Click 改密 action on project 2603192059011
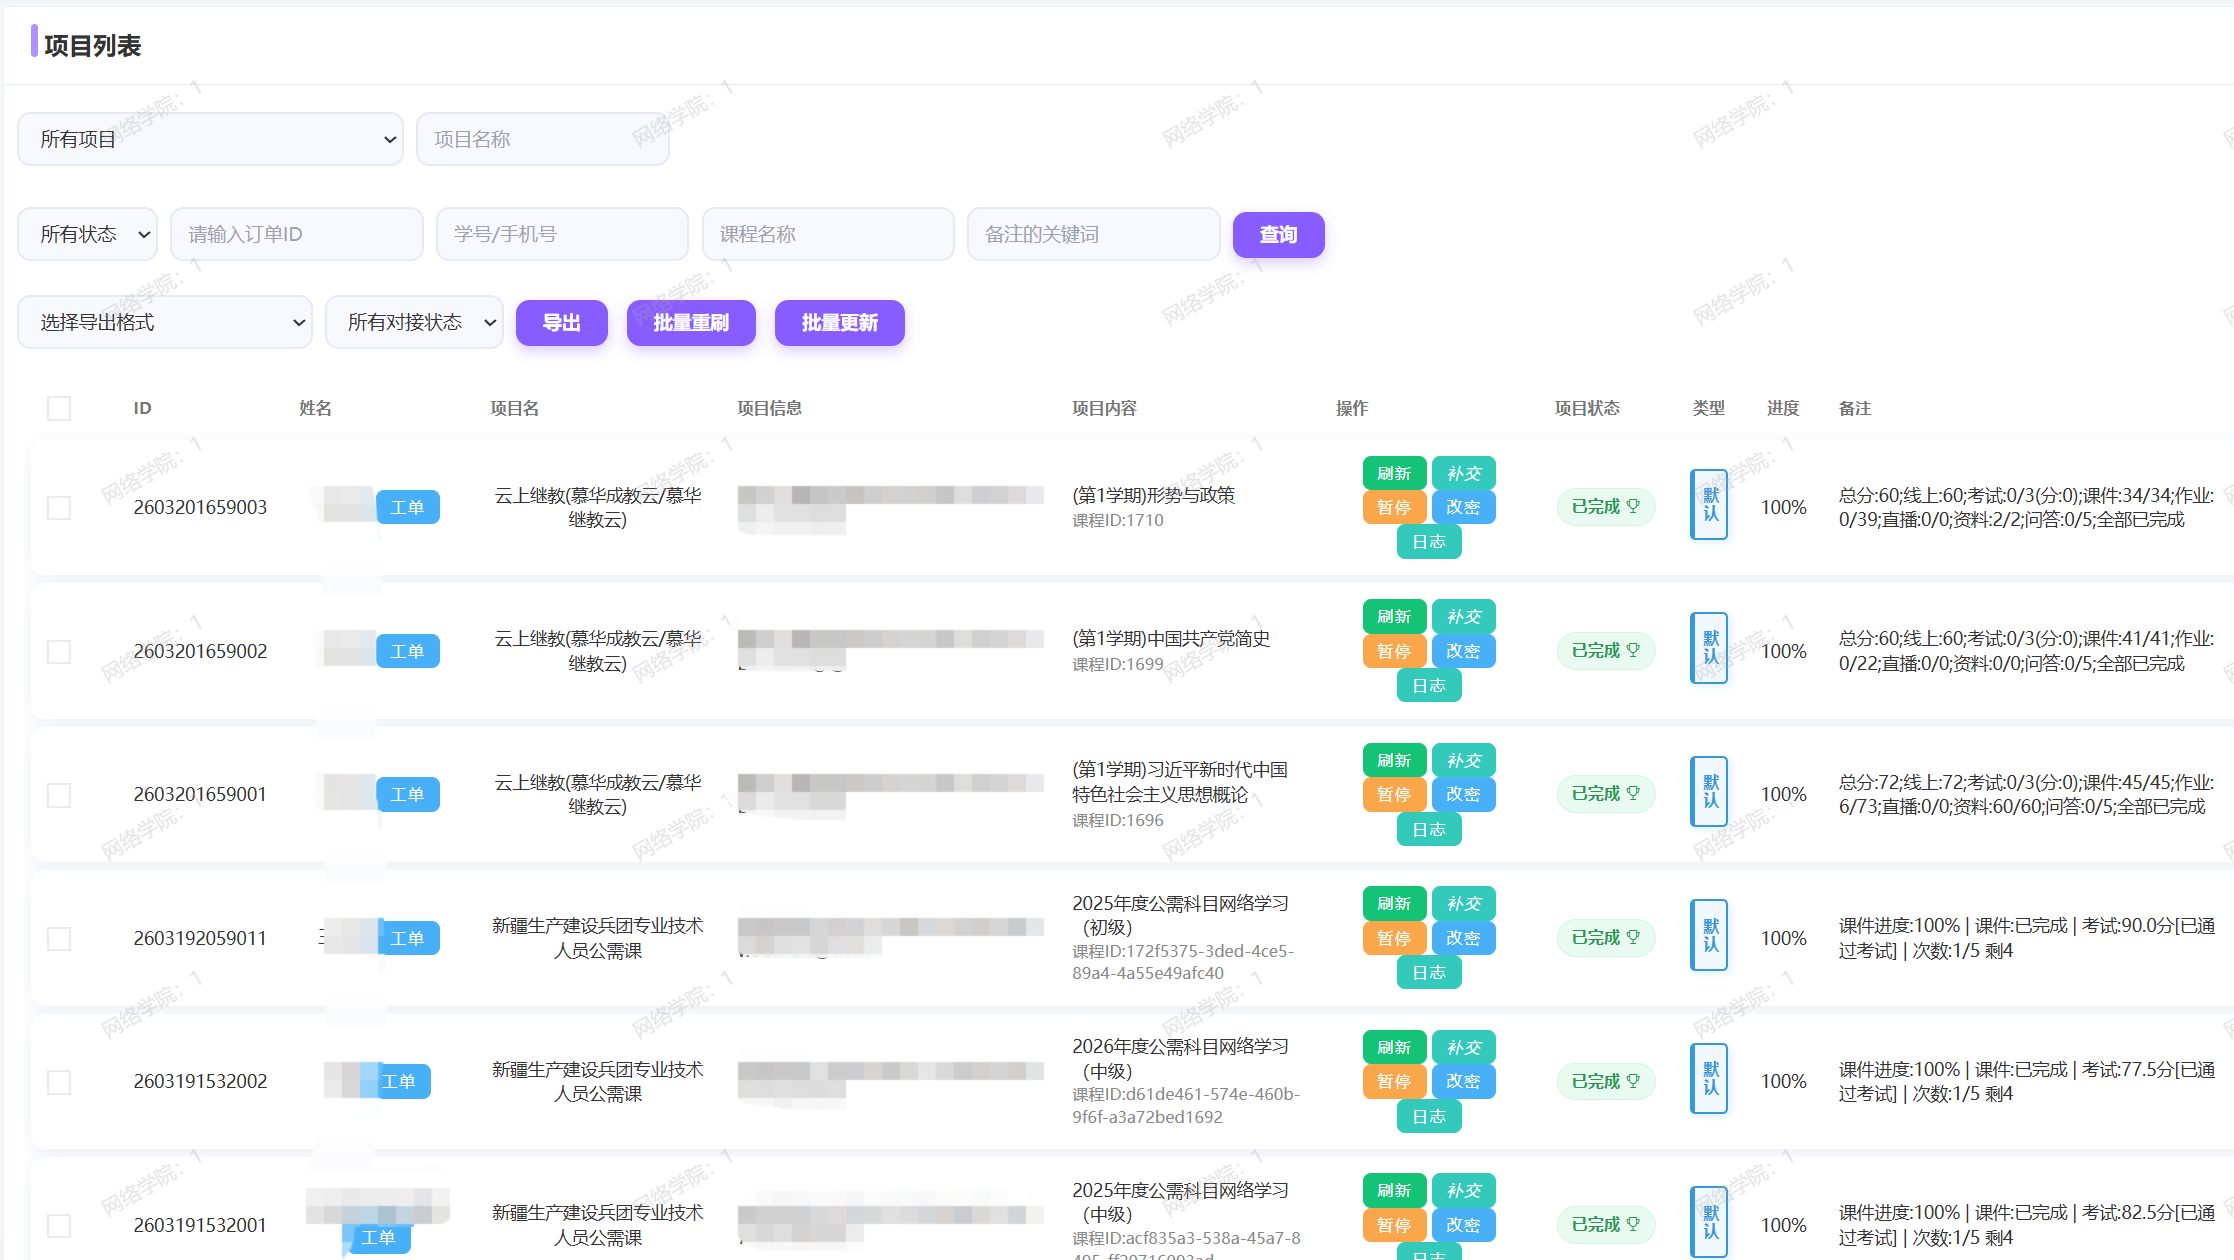Viewport: 2234px width, 1260px height. point(1463,938)
